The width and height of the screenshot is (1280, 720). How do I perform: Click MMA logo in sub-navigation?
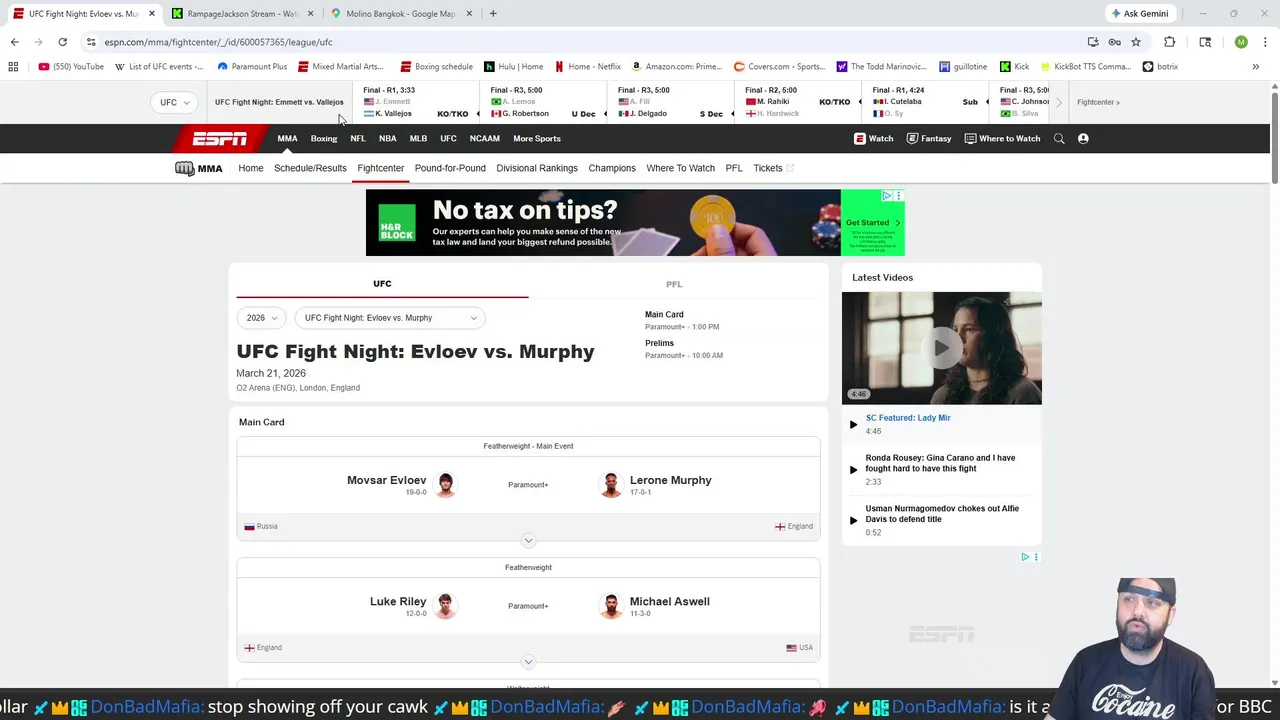[x=198, y=168]
